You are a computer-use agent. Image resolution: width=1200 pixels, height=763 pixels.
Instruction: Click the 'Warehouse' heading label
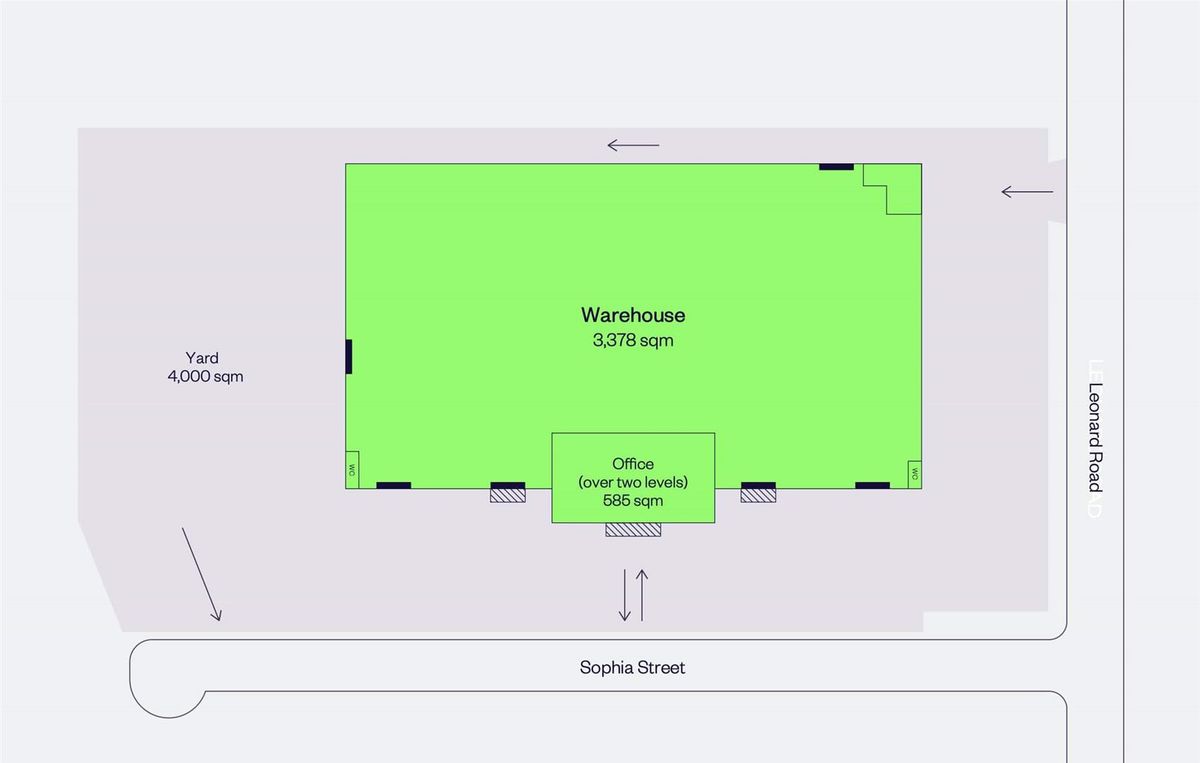point(633,315)
